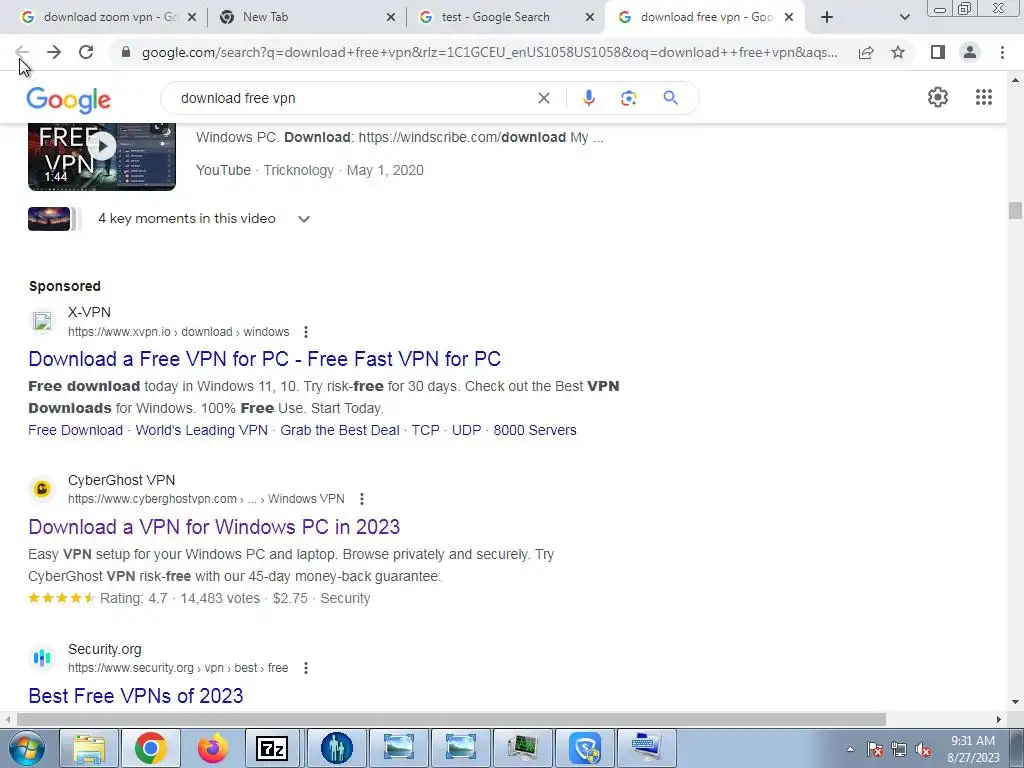Click the horizontal scrollbar right arrow

(999, 720)
